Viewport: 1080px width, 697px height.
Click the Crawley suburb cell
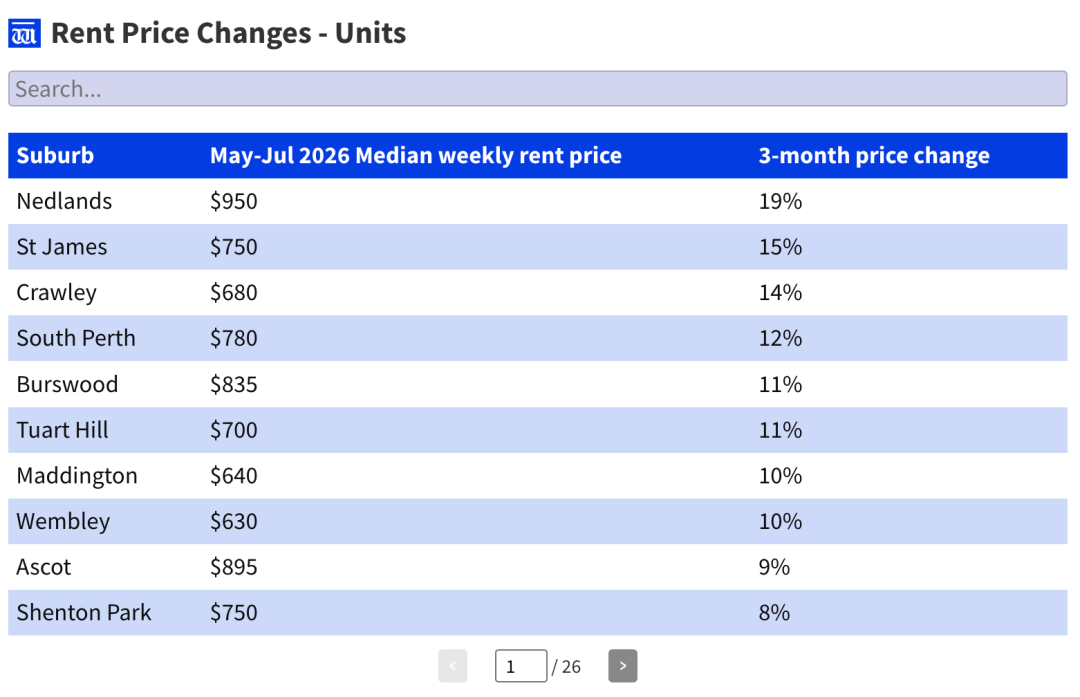(56, 293)
